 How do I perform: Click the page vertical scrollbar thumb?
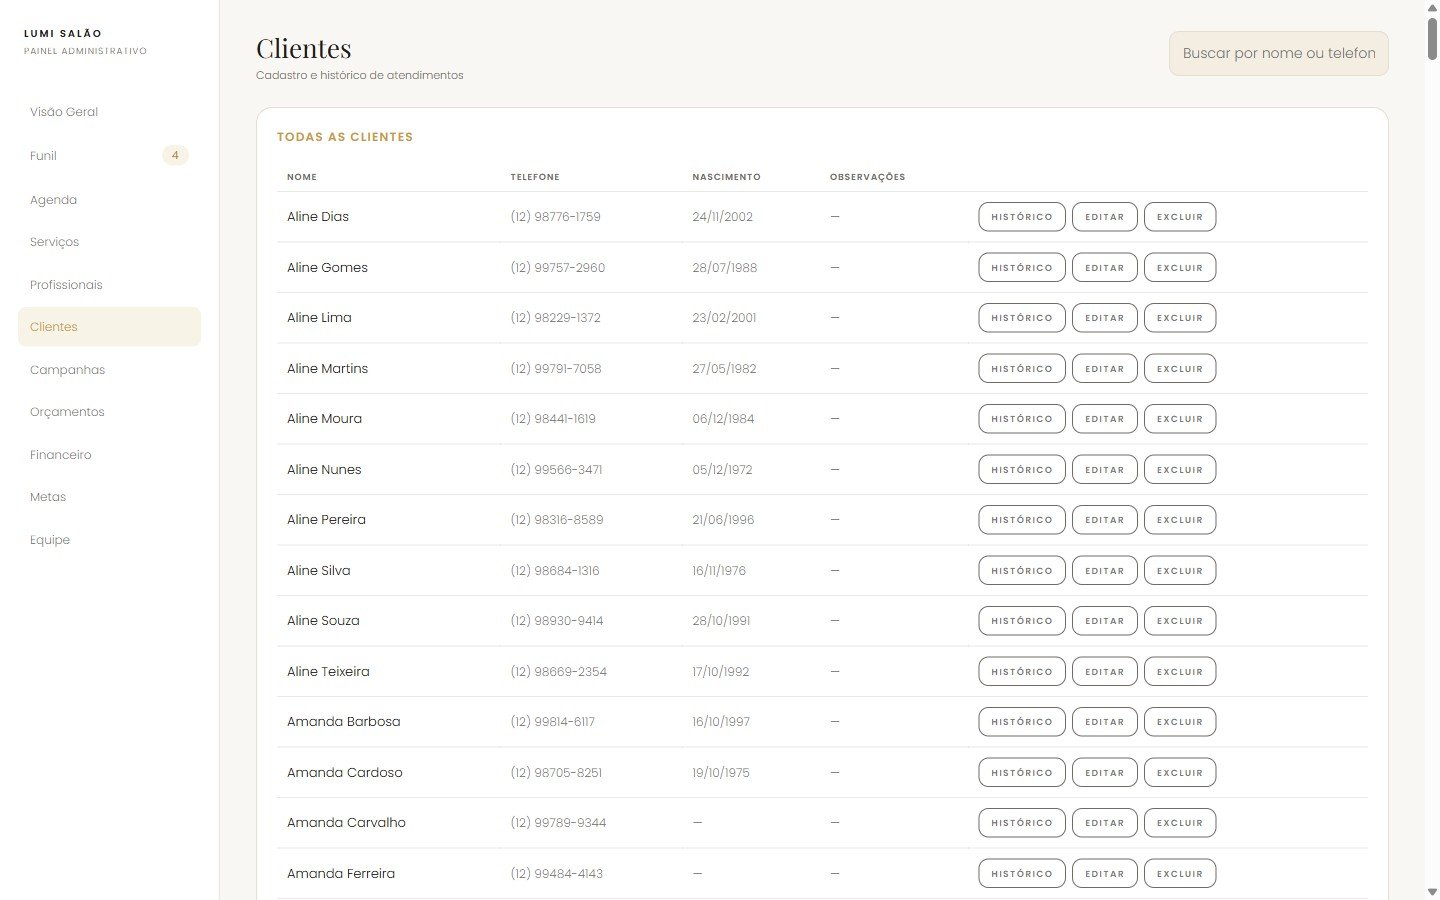[1432, 38]
